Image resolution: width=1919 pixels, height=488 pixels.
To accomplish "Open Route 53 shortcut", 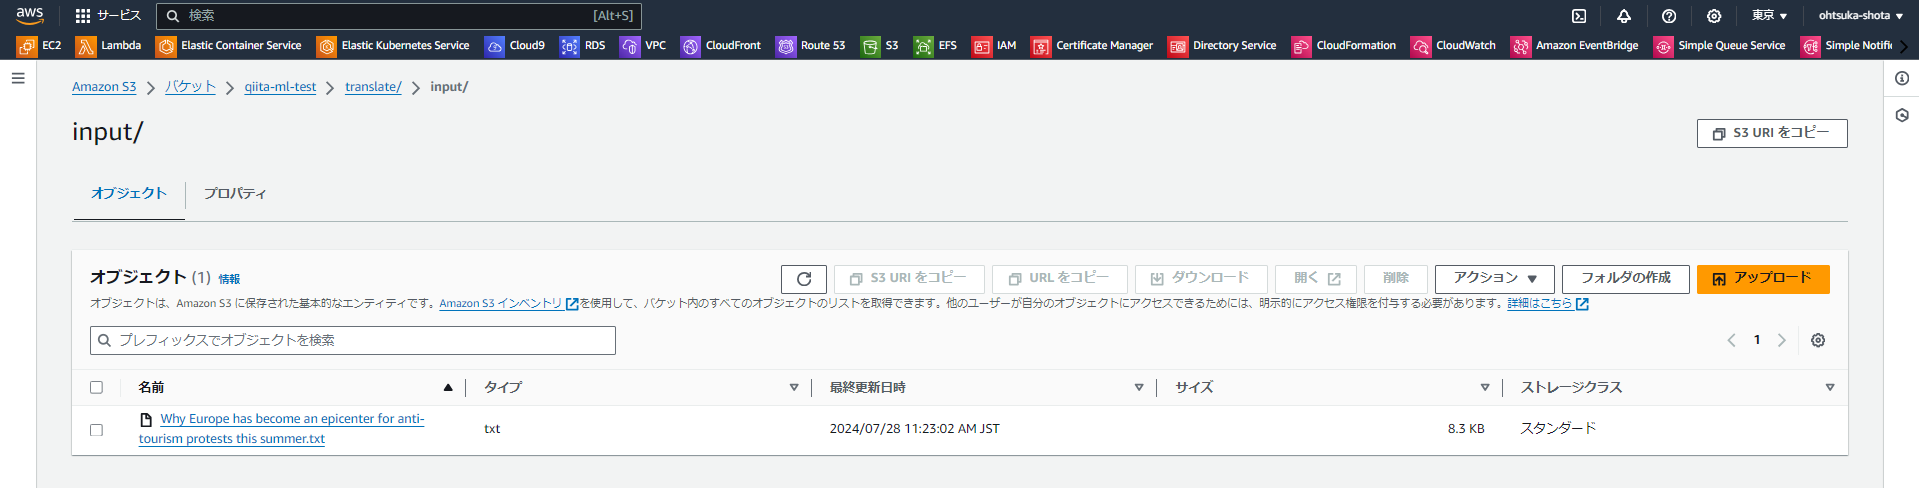I will pyautogui.click(x=811, y=46).
